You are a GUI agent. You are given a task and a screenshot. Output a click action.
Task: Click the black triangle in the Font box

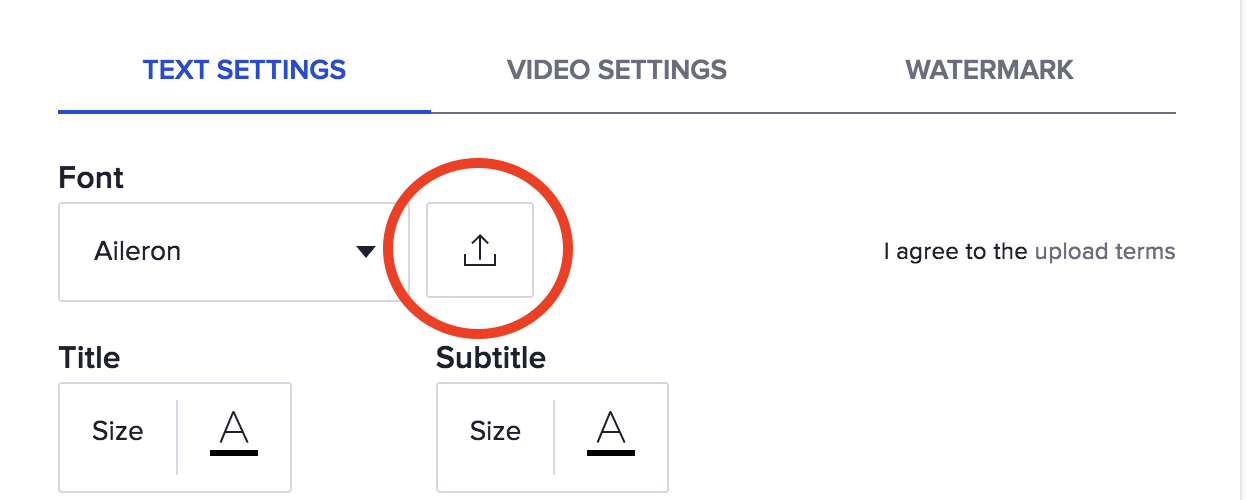[366, 251]
